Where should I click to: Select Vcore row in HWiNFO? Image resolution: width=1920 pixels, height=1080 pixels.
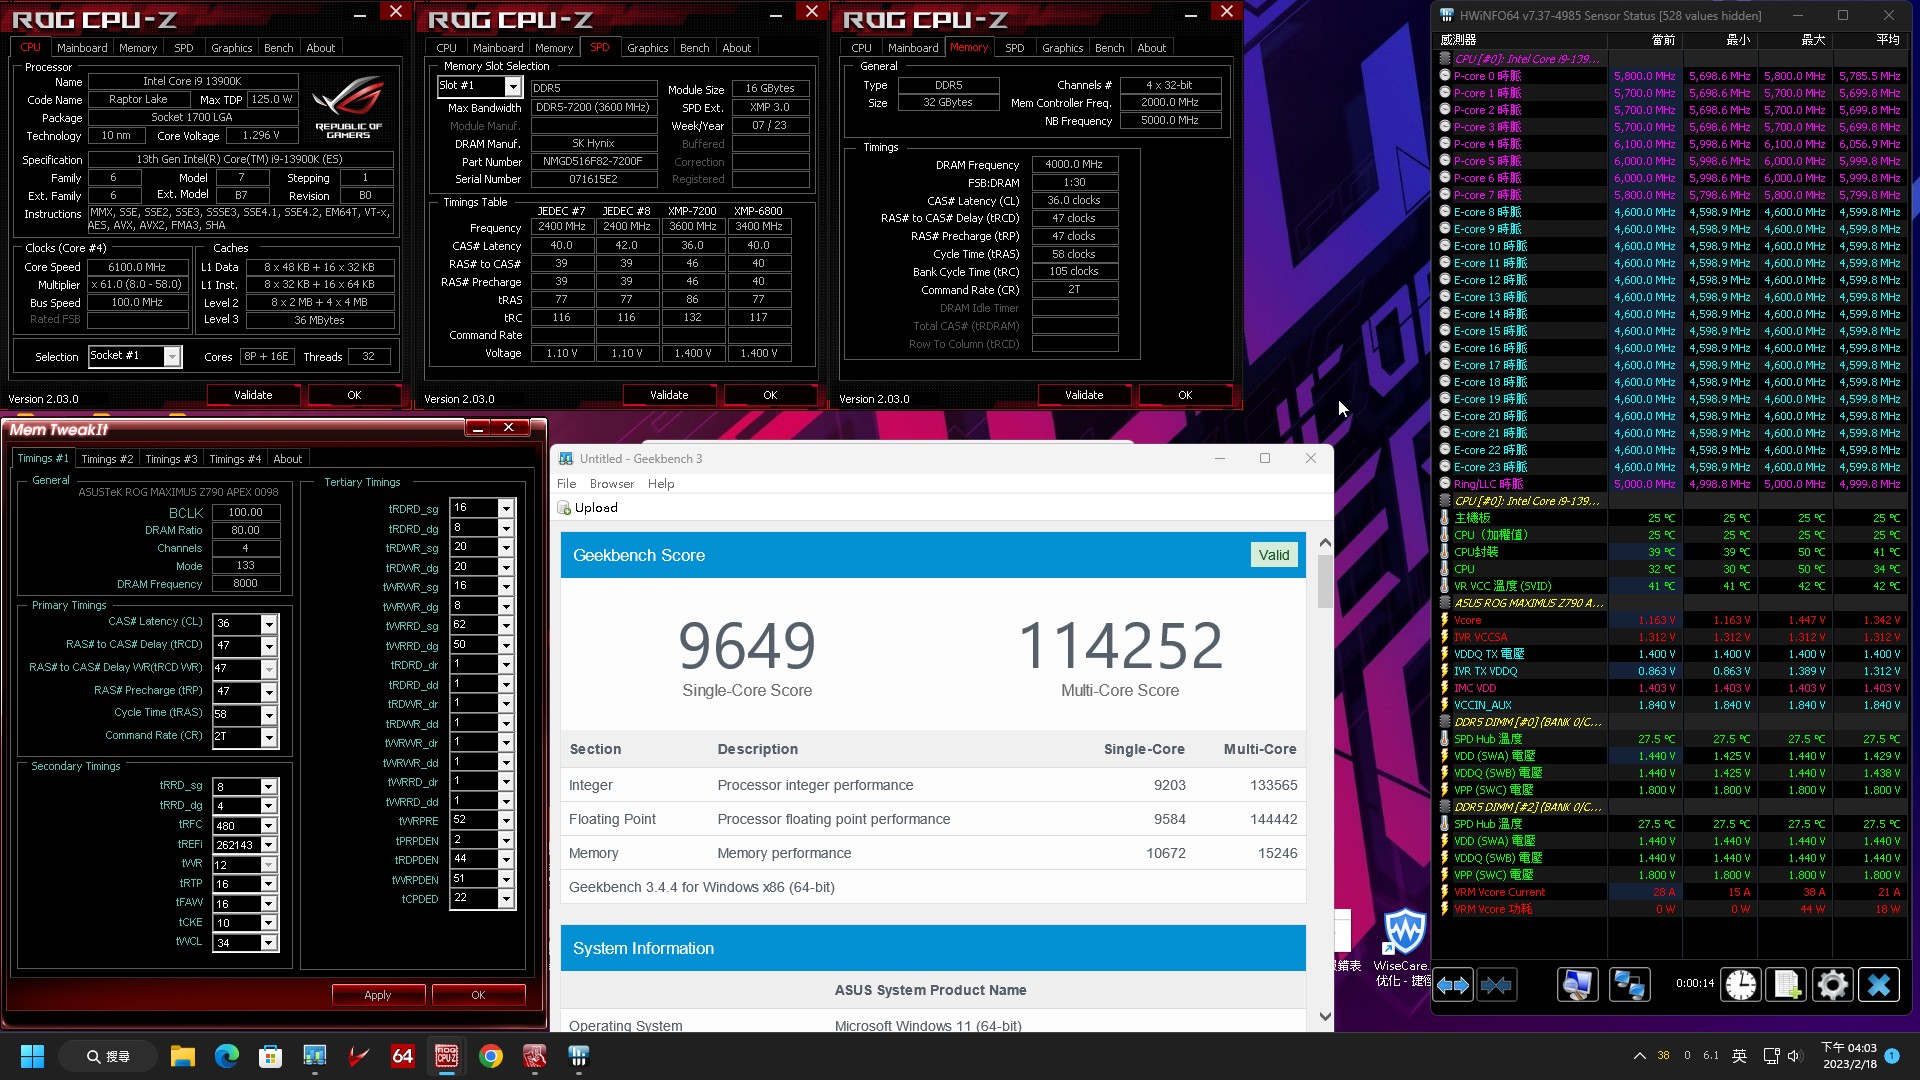(1671, 620)
